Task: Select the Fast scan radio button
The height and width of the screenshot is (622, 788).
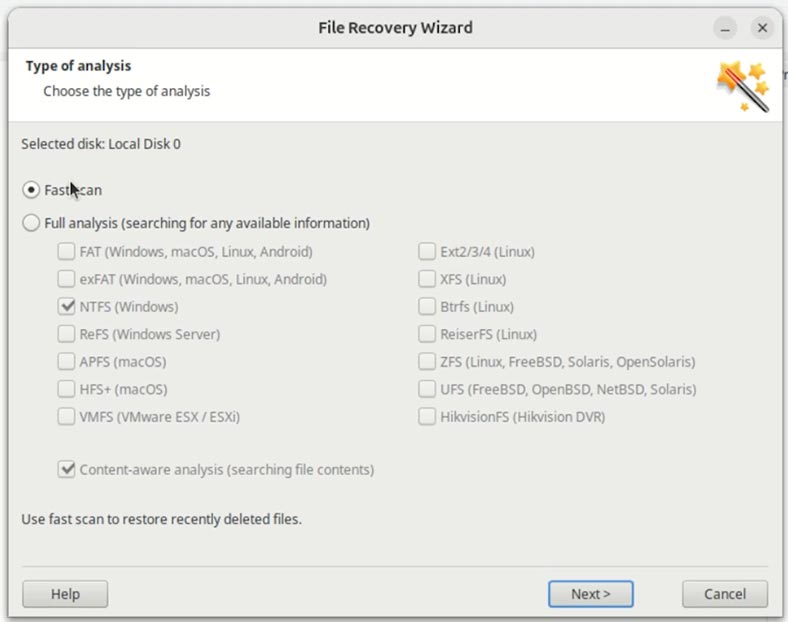Action: [31, 190]
